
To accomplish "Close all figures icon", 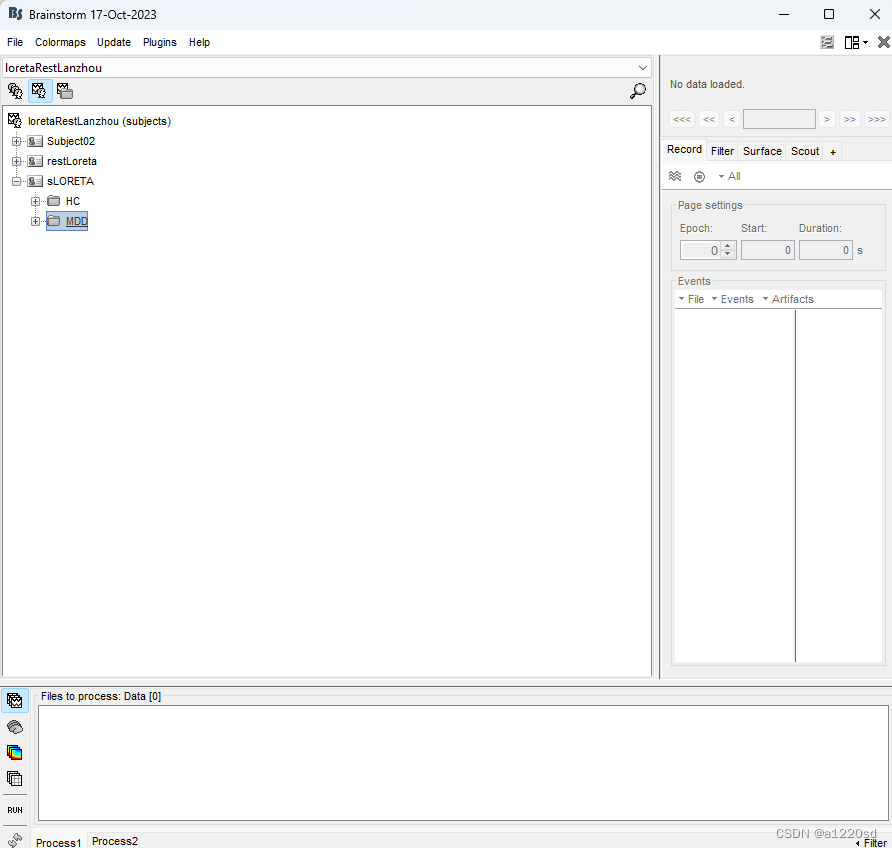I will point(883,42).
